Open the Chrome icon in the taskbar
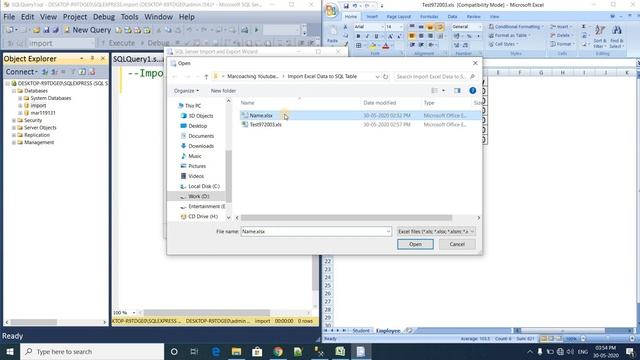The width and height of the screenshot is (640, 360). click(x=278, y=351)
